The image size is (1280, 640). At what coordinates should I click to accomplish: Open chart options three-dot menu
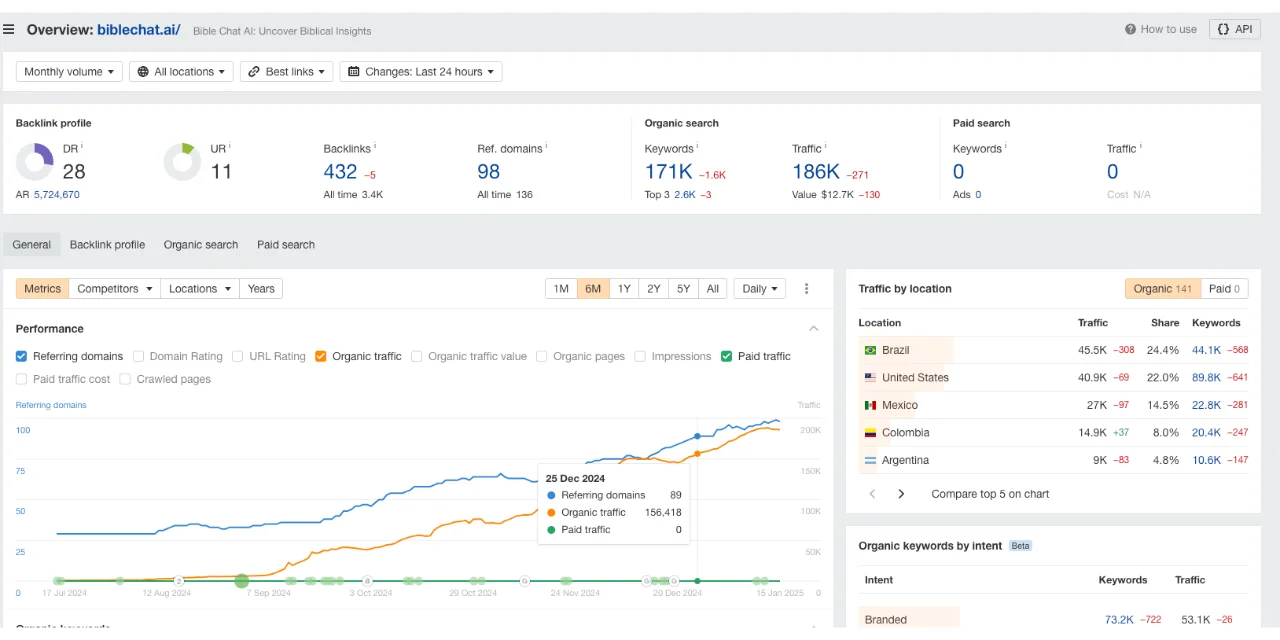click(x=806, y=289)
